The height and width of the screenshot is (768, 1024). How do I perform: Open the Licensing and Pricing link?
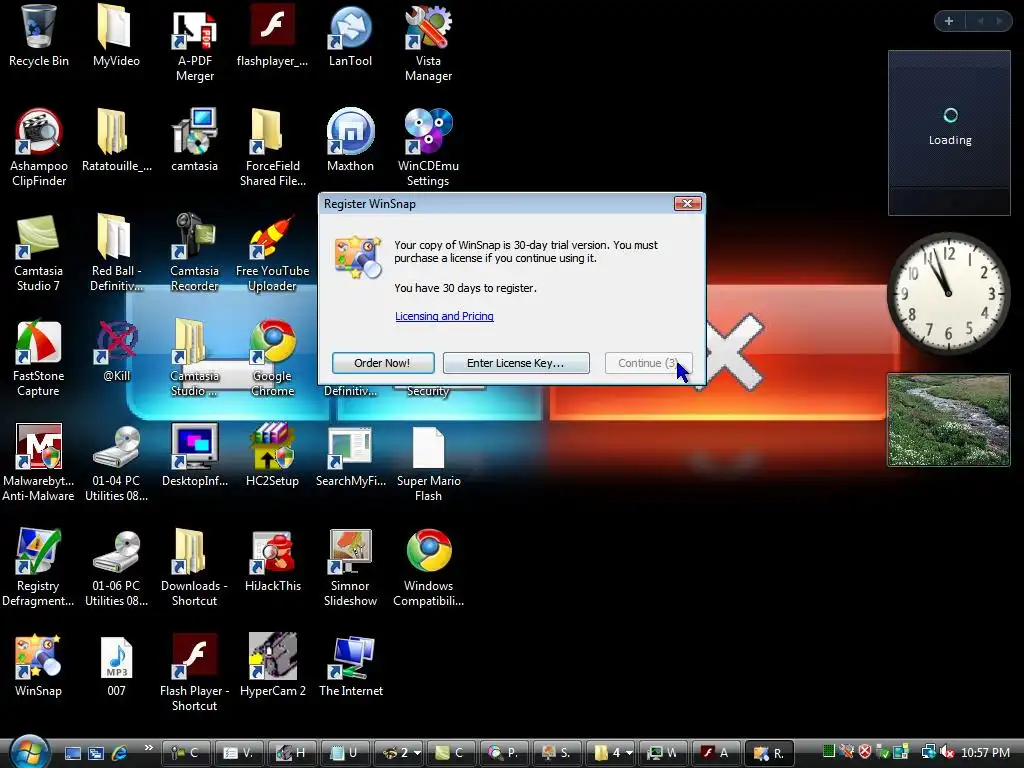click(x=444, y=316)
